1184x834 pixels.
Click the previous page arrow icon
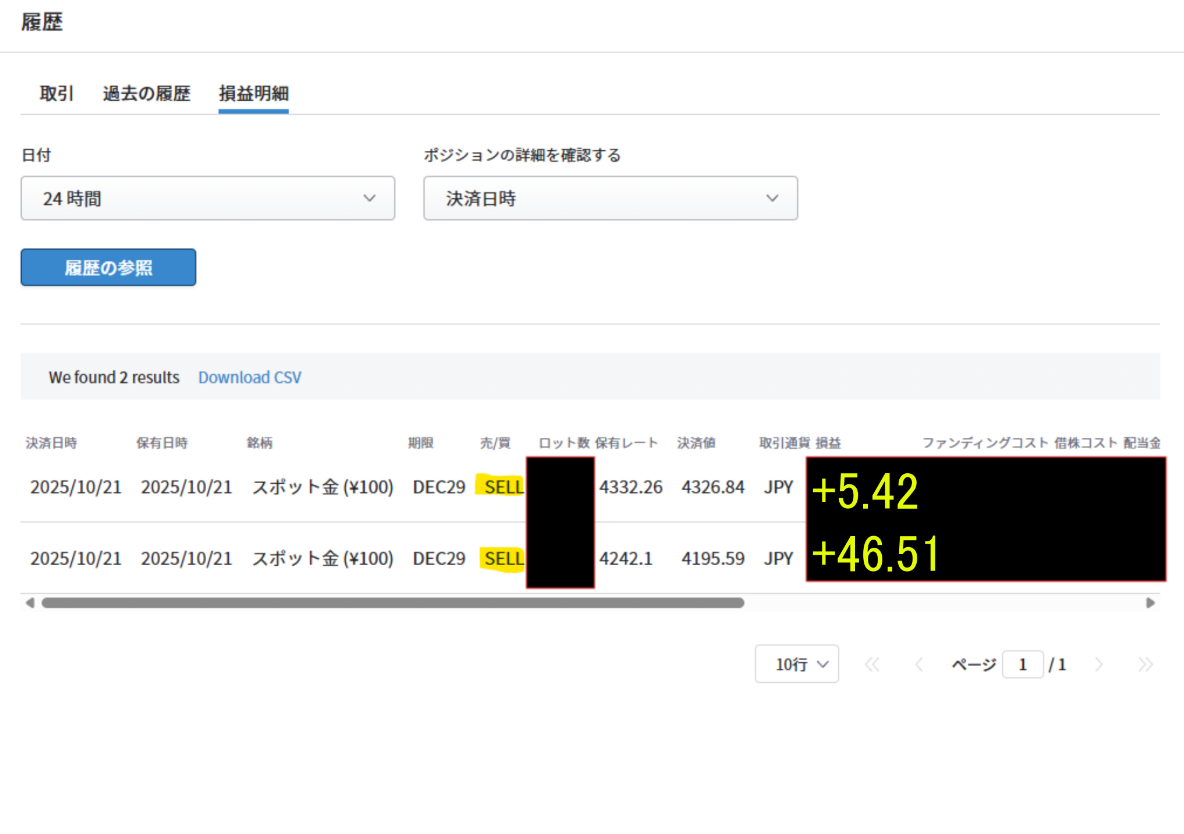918,664
